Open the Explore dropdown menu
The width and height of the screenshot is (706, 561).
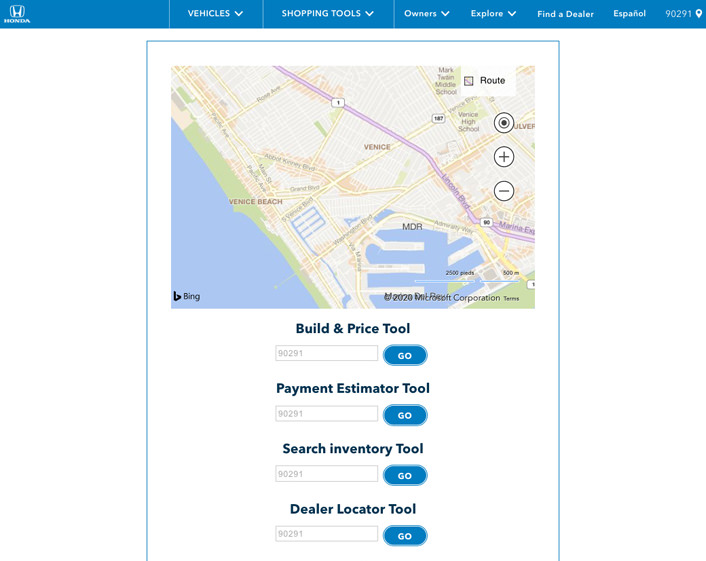point(493,14)
